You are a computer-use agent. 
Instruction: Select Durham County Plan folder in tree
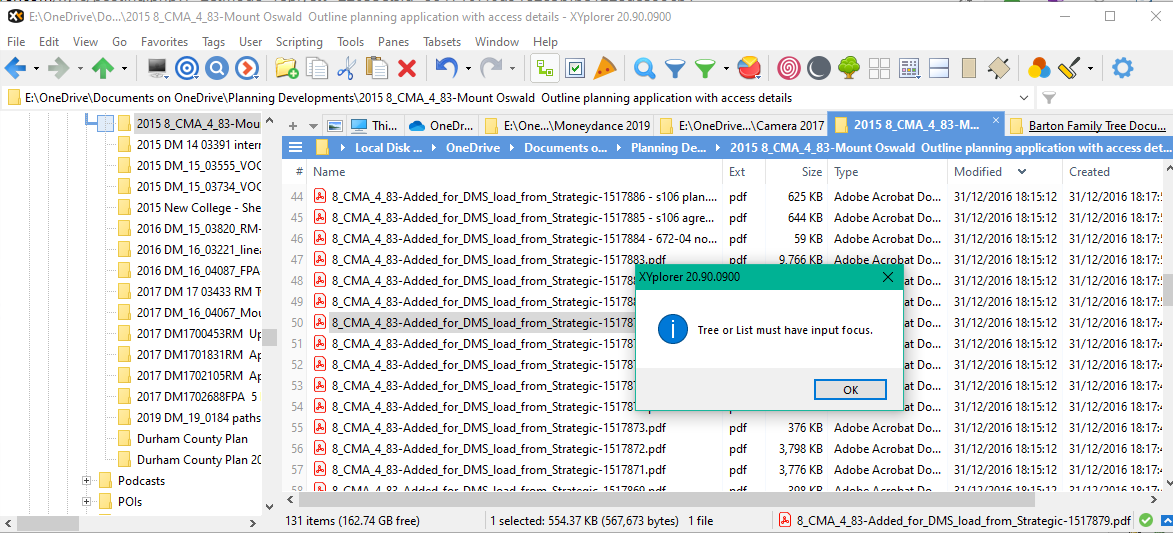192,439
